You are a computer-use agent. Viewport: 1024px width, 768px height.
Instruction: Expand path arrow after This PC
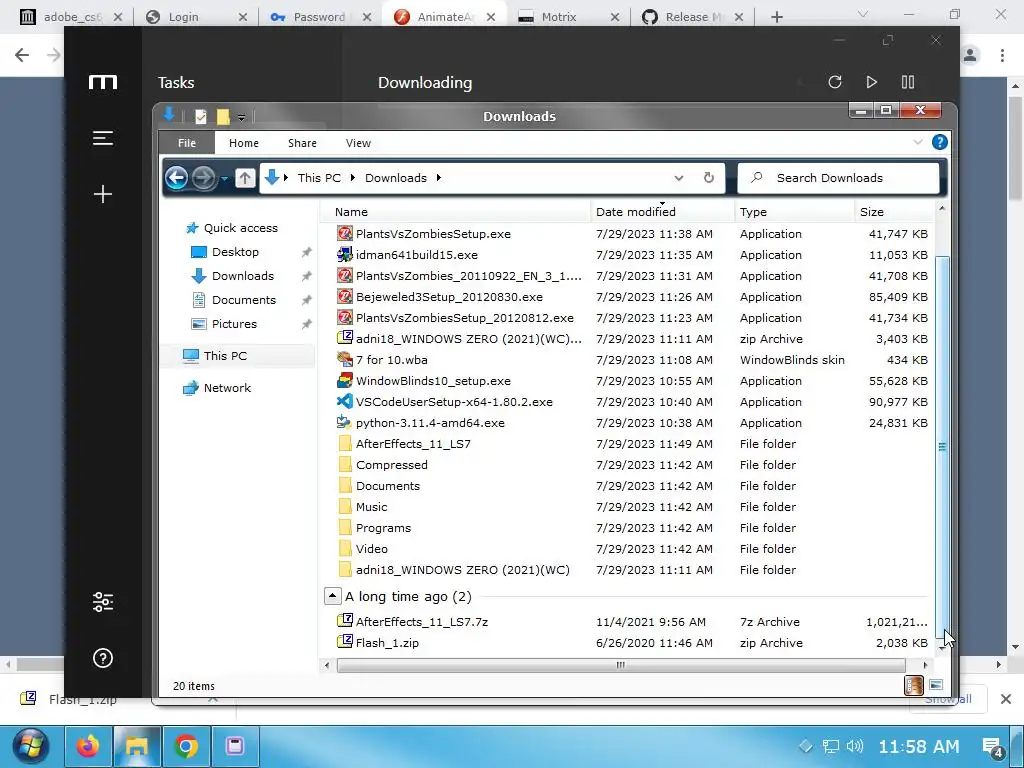click(353, 178)
